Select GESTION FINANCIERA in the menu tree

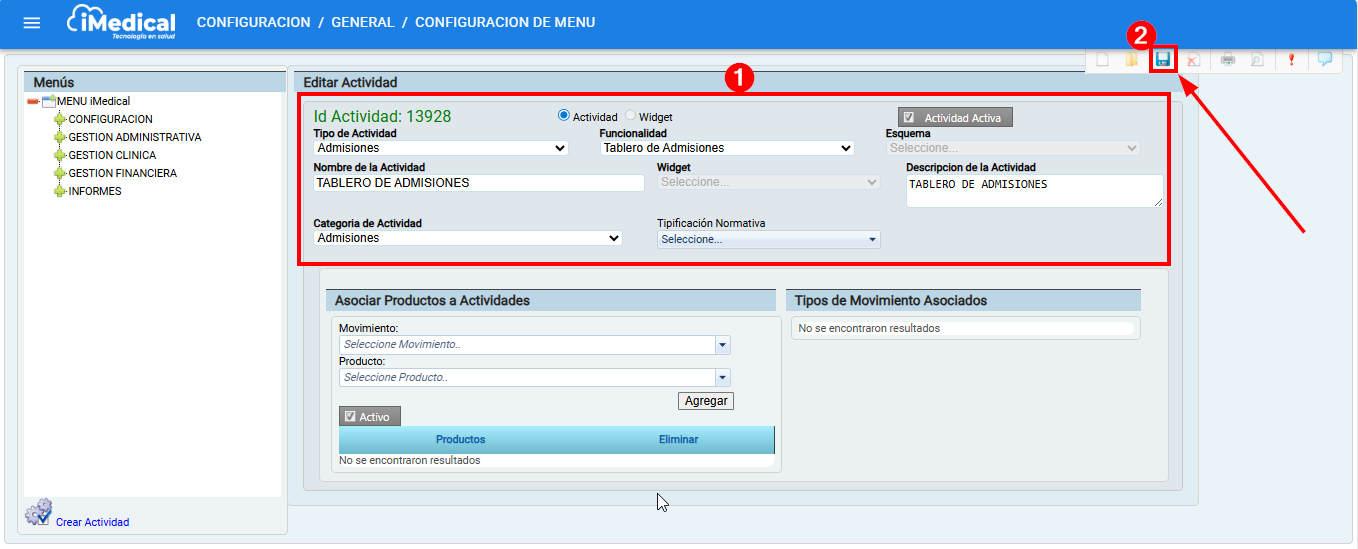coord(122,173)
